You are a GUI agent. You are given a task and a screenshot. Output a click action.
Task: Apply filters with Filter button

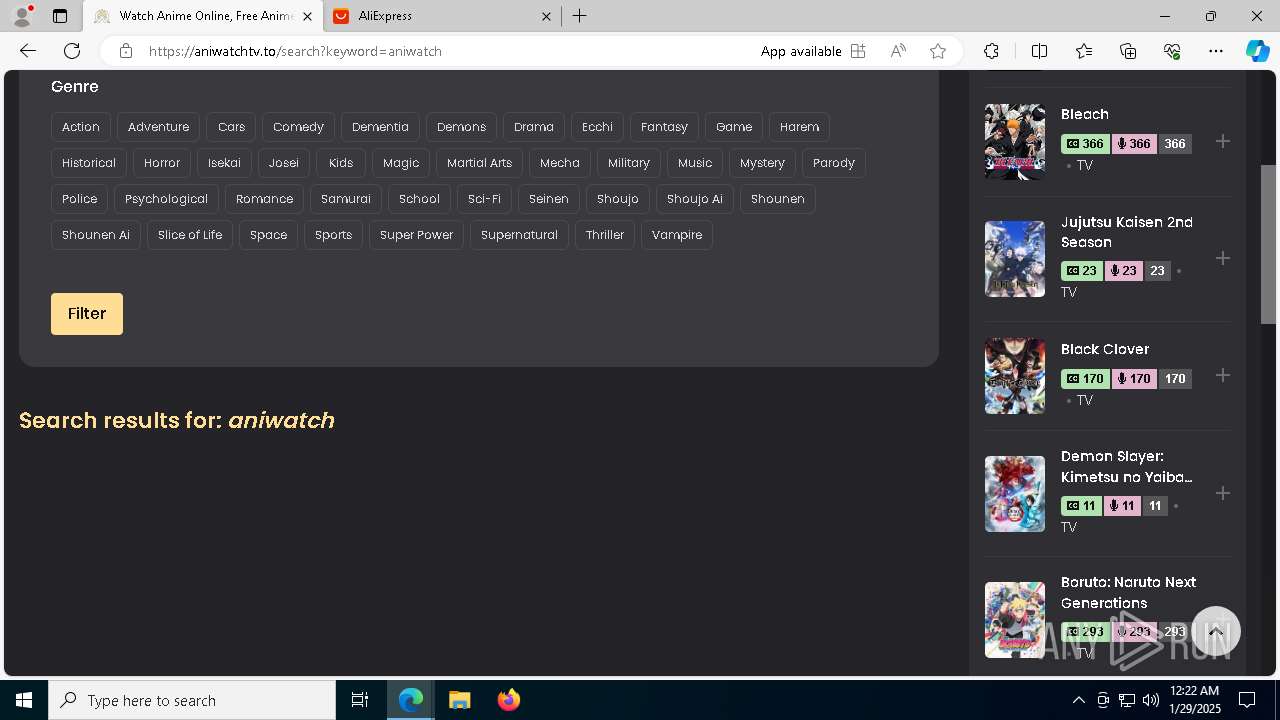pos(87,314)
